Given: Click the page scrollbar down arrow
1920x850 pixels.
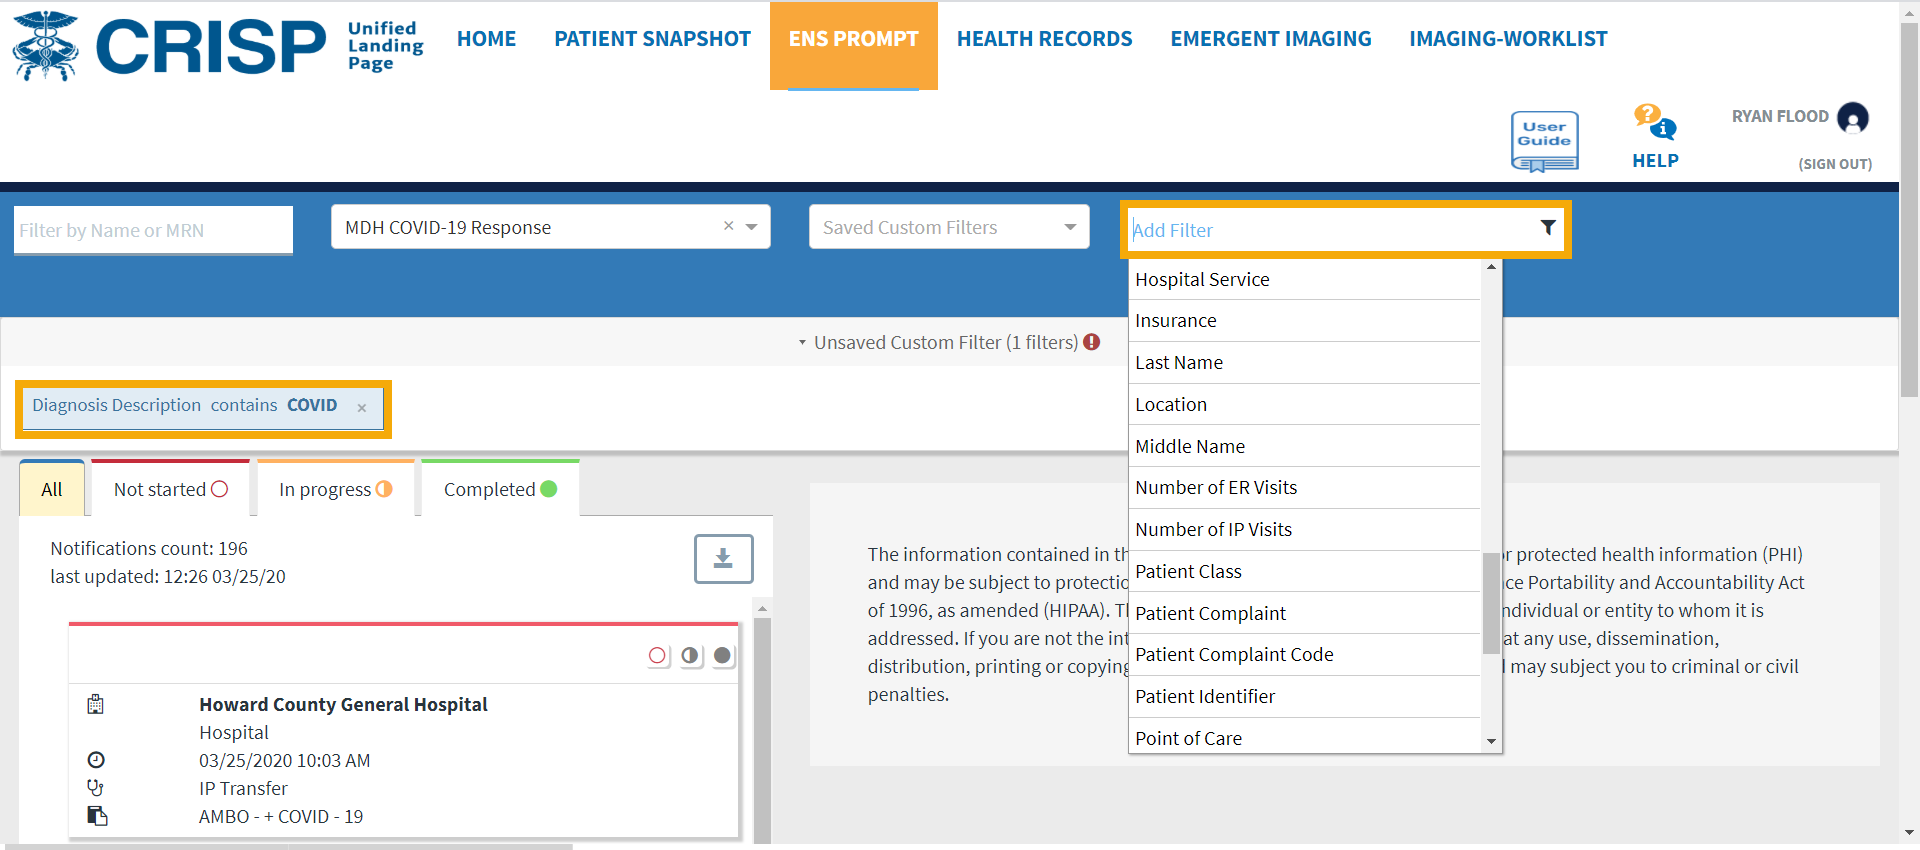Looking at the screenshot, I should pos(1909,832).
